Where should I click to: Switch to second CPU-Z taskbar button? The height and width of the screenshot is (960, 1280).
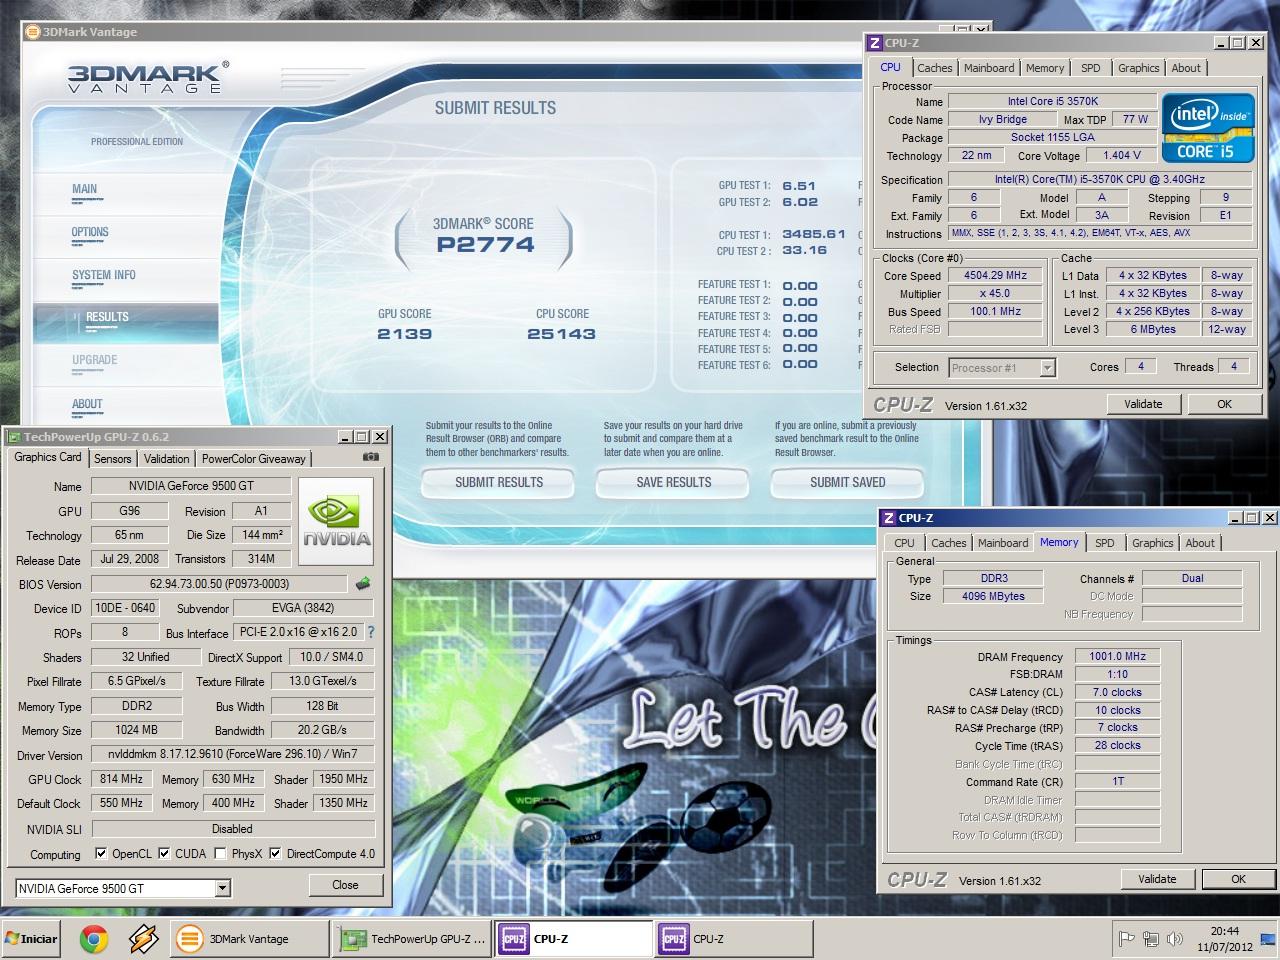coord(735,939)
